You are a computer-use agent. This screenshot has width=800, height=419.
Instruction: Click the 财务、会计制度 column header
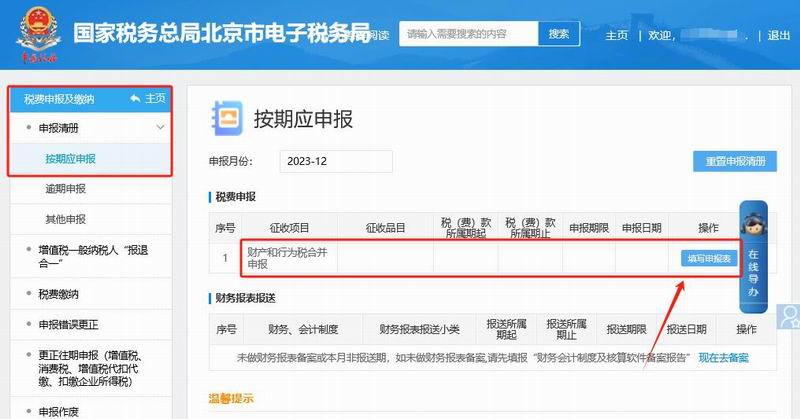click(303, 330)
